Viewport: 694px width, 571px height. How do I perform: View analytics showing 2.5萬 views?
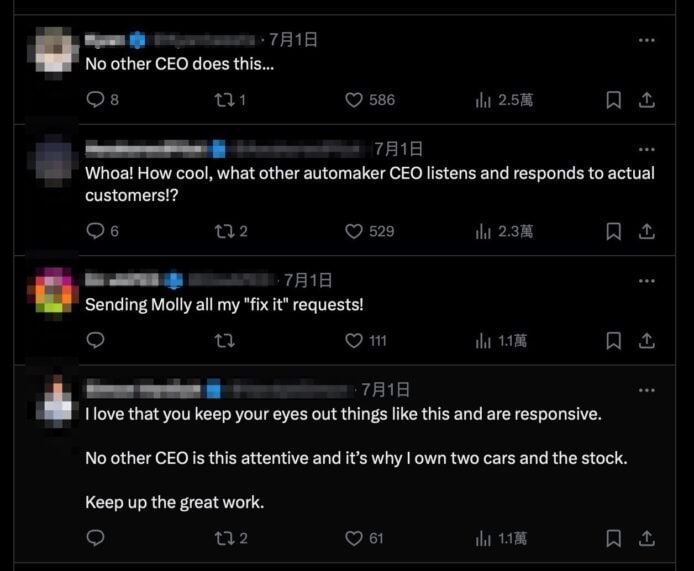(x=483, y=100)
